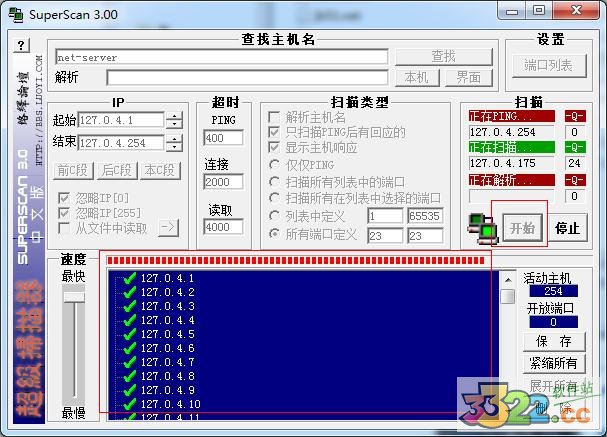Click the 读取 timeout field showing 4000
Image resolution: width=607 pixels, height=437 pixels.
tap(223, 227)
